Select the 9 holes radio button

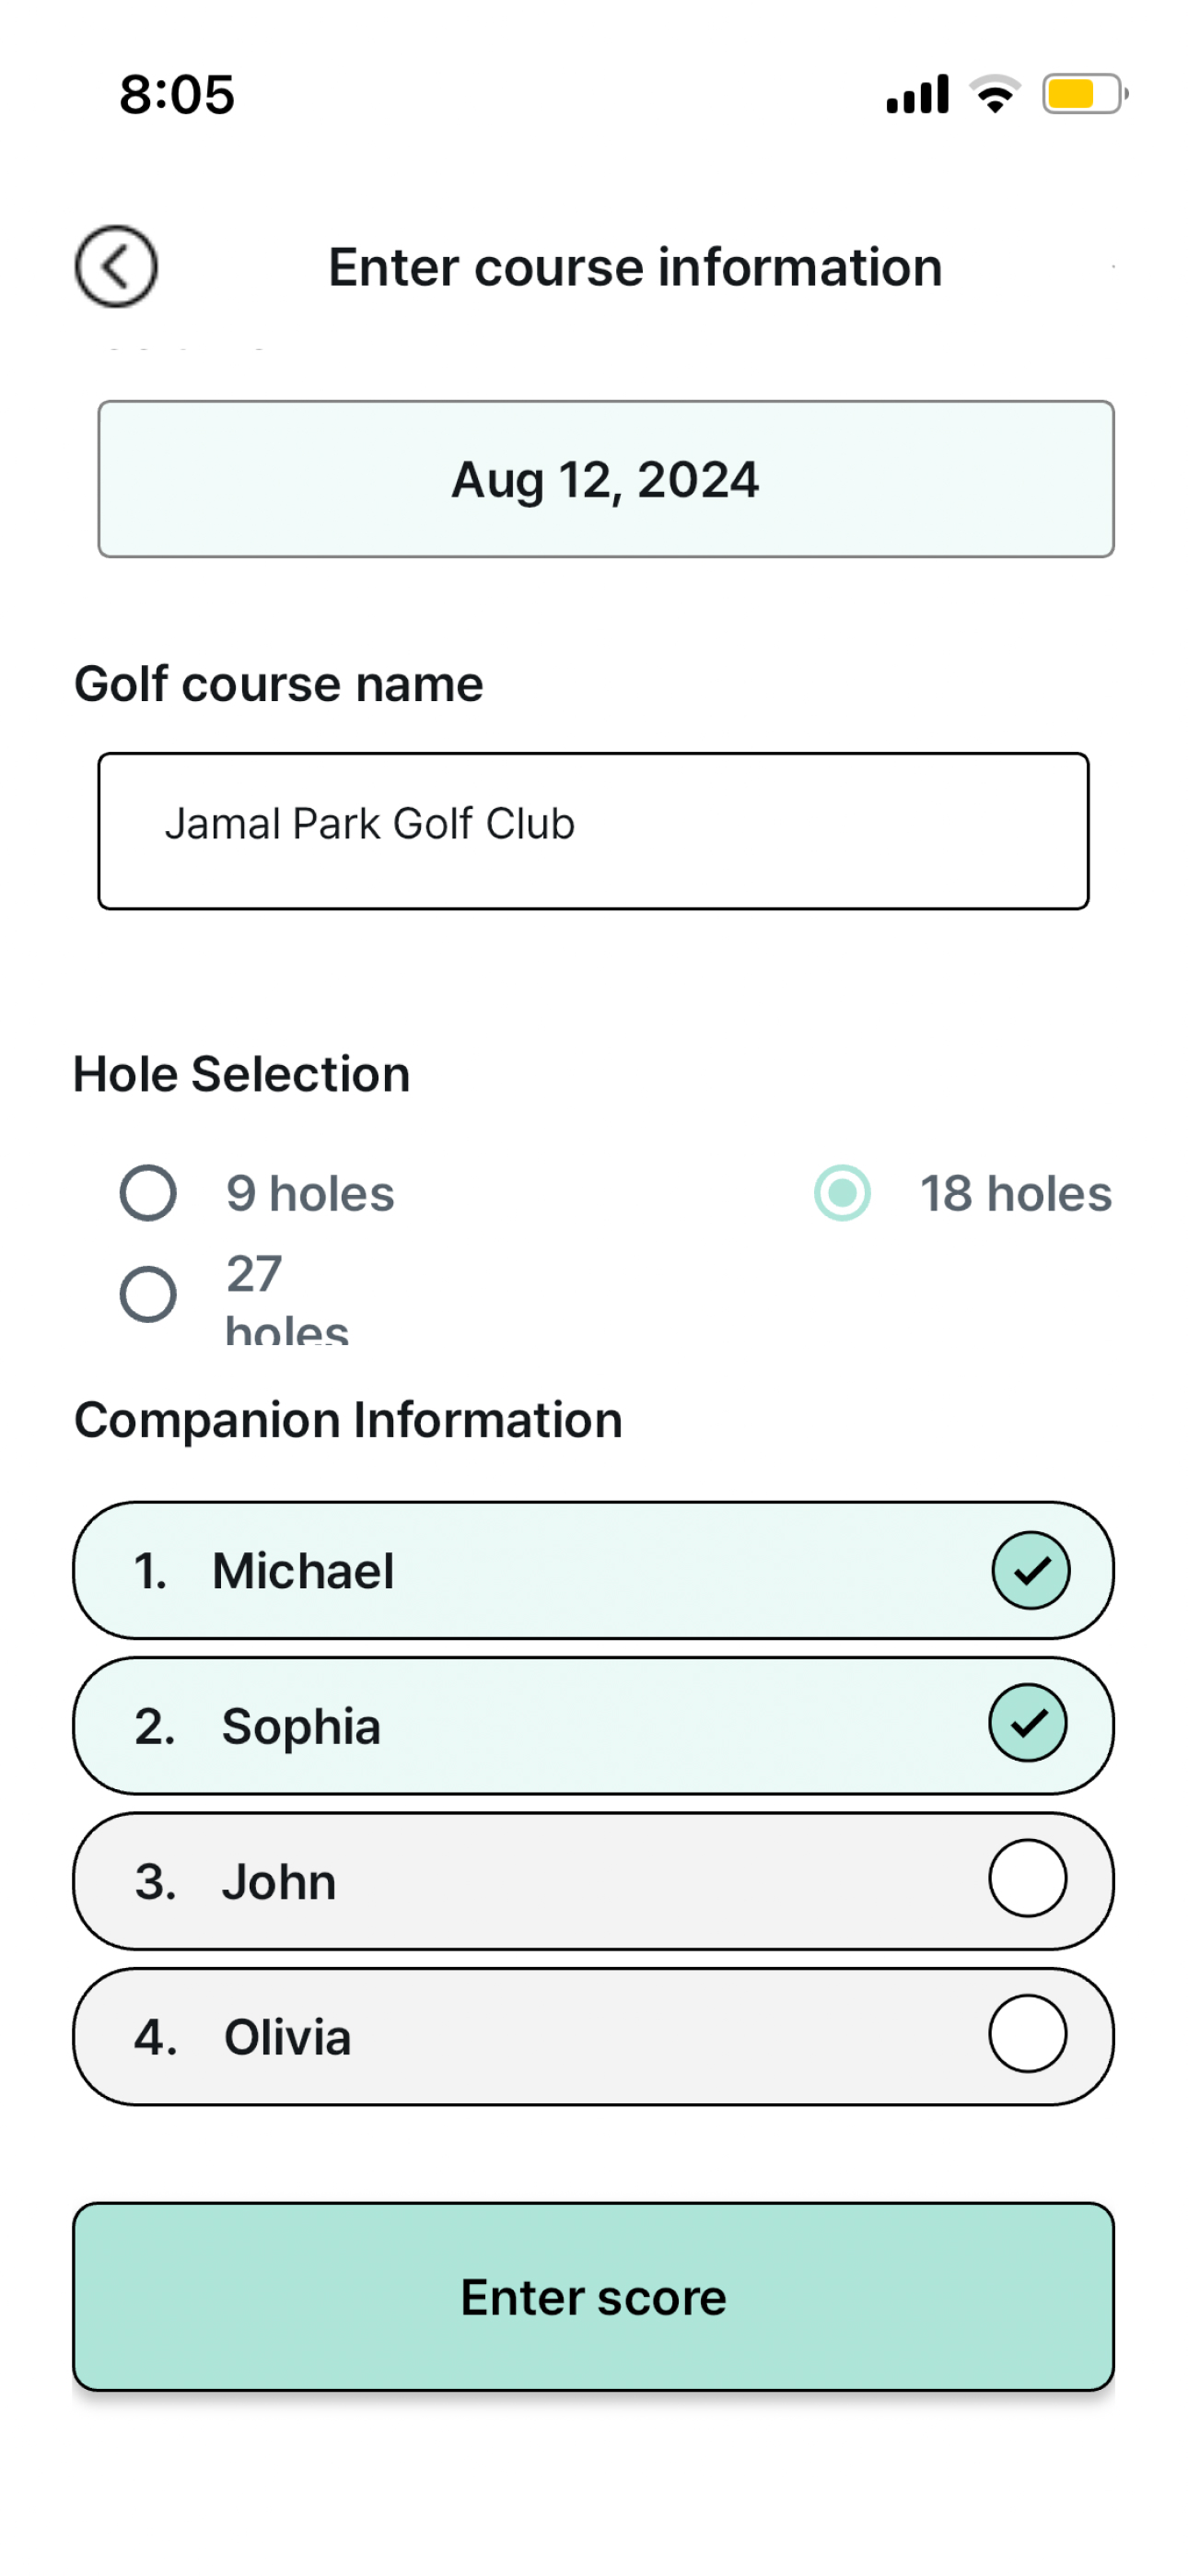tap(148, 1193)
